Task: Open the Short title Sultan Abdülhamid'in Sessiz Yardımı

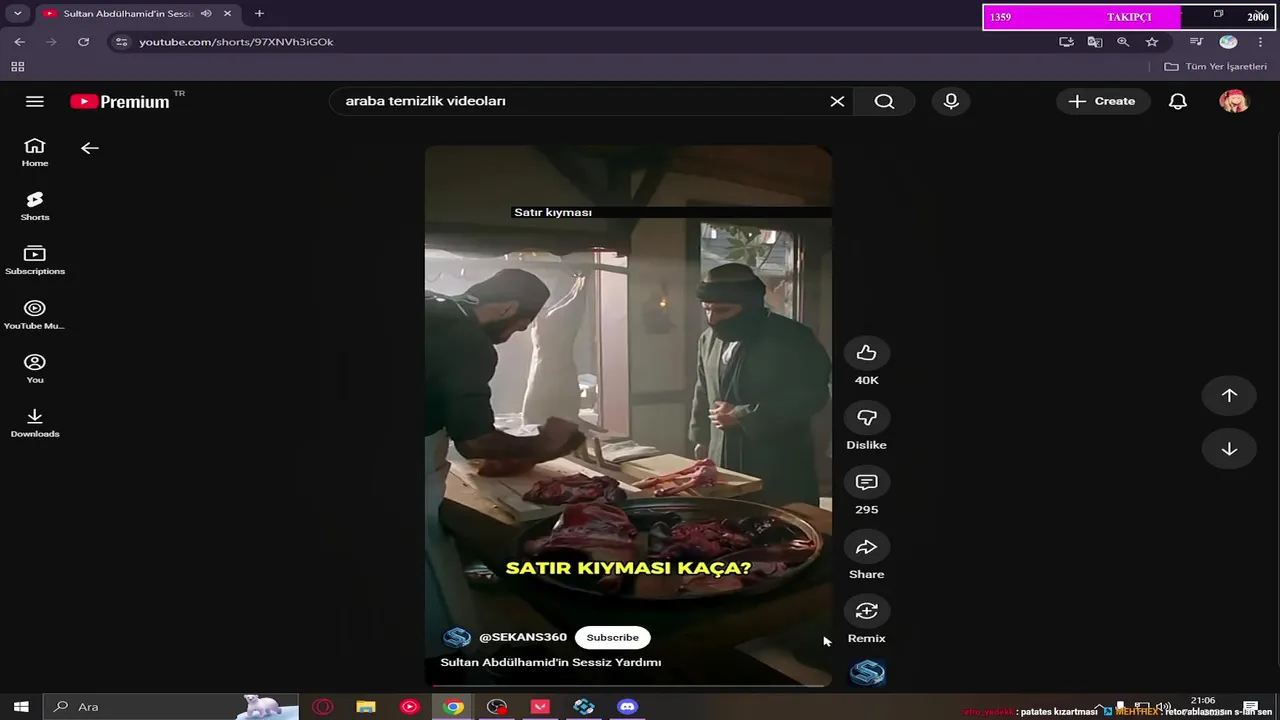Action: [551, 662]
